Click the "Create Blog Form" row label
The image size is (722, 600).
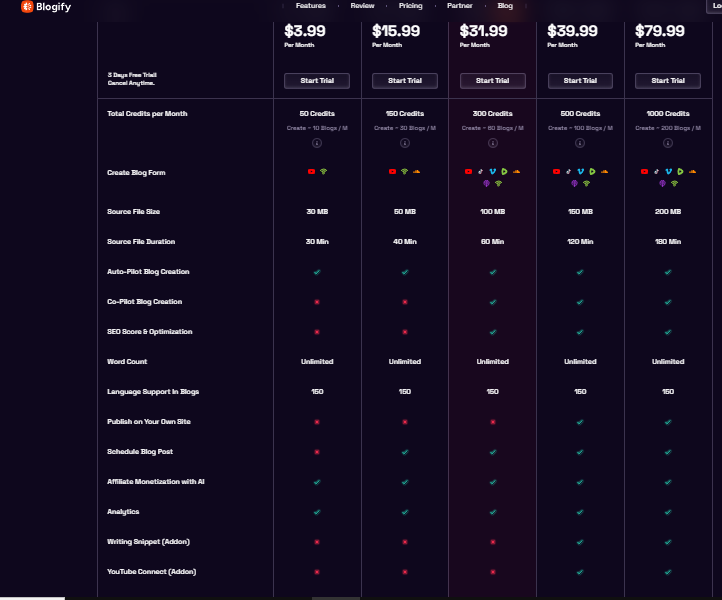coord(136,173)
